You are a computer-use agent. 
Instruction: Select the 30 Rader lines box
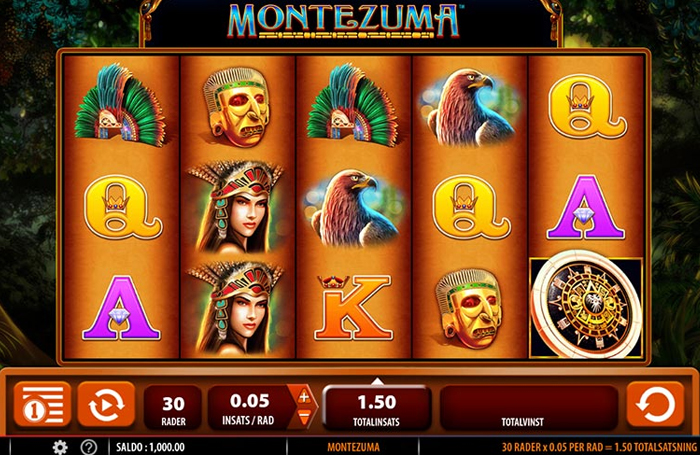[173, 408]
